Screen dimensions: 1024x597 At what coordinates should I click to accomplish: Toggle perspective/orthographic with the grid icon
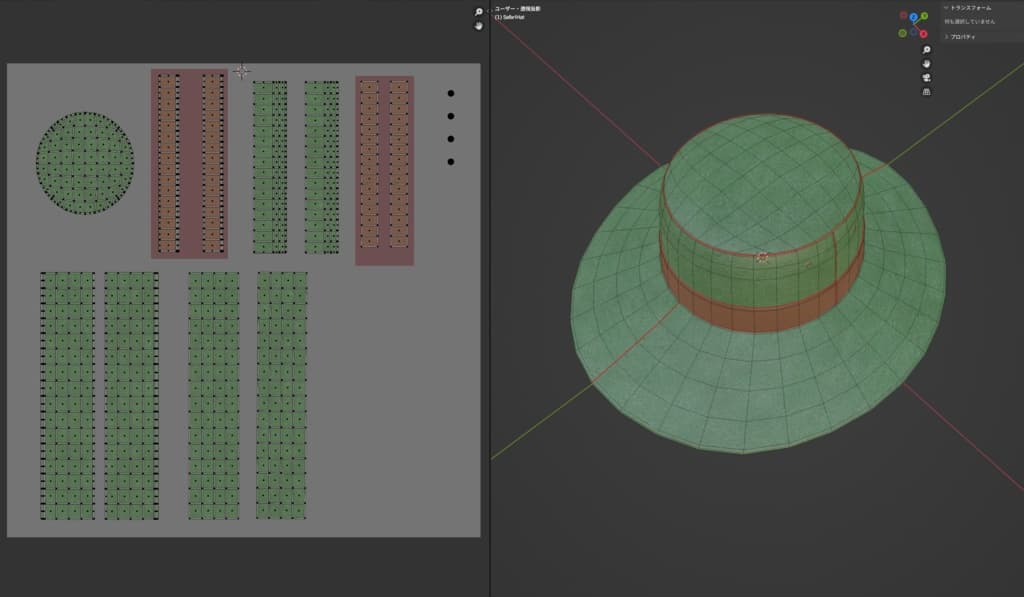click(926, 92)
